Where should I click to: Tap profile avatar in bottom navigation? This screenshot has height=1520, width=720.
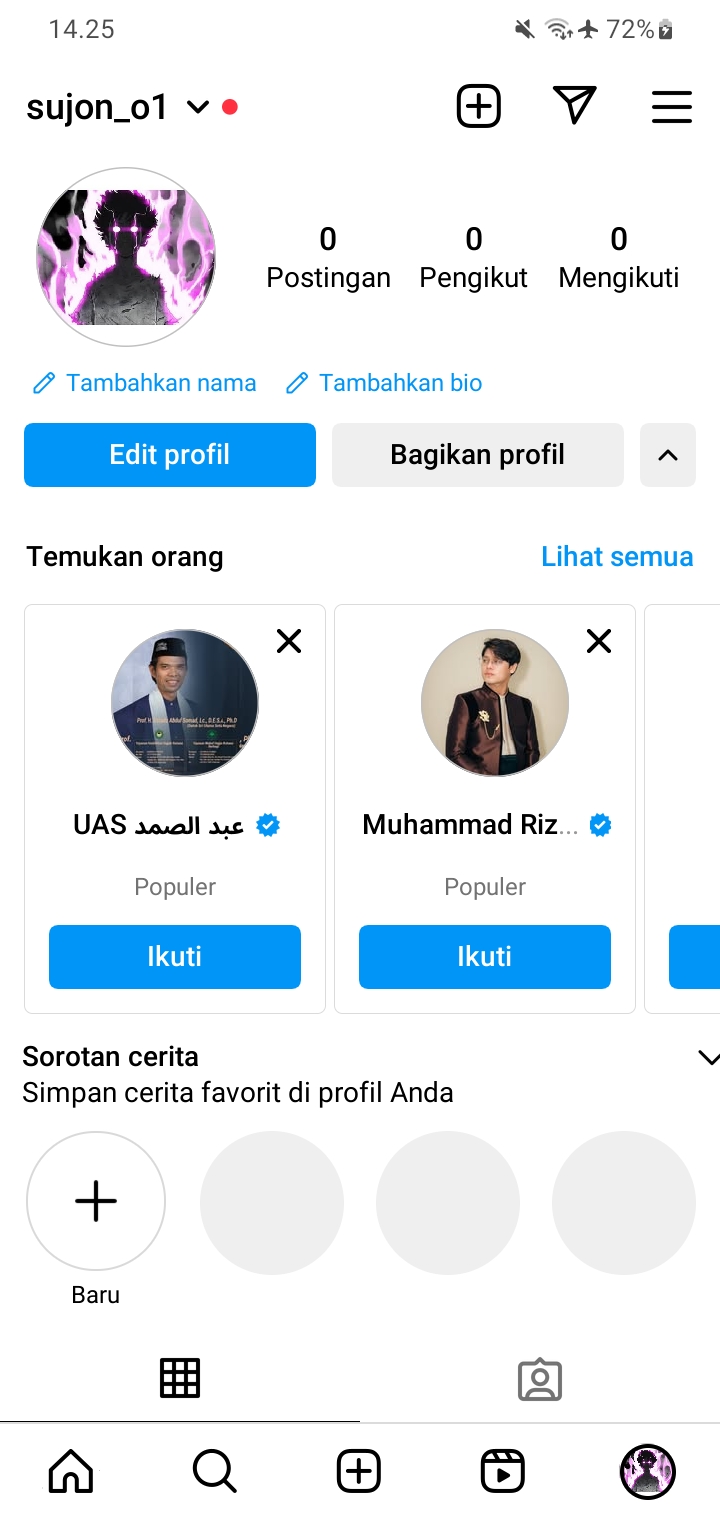[x=647, y=1471]
